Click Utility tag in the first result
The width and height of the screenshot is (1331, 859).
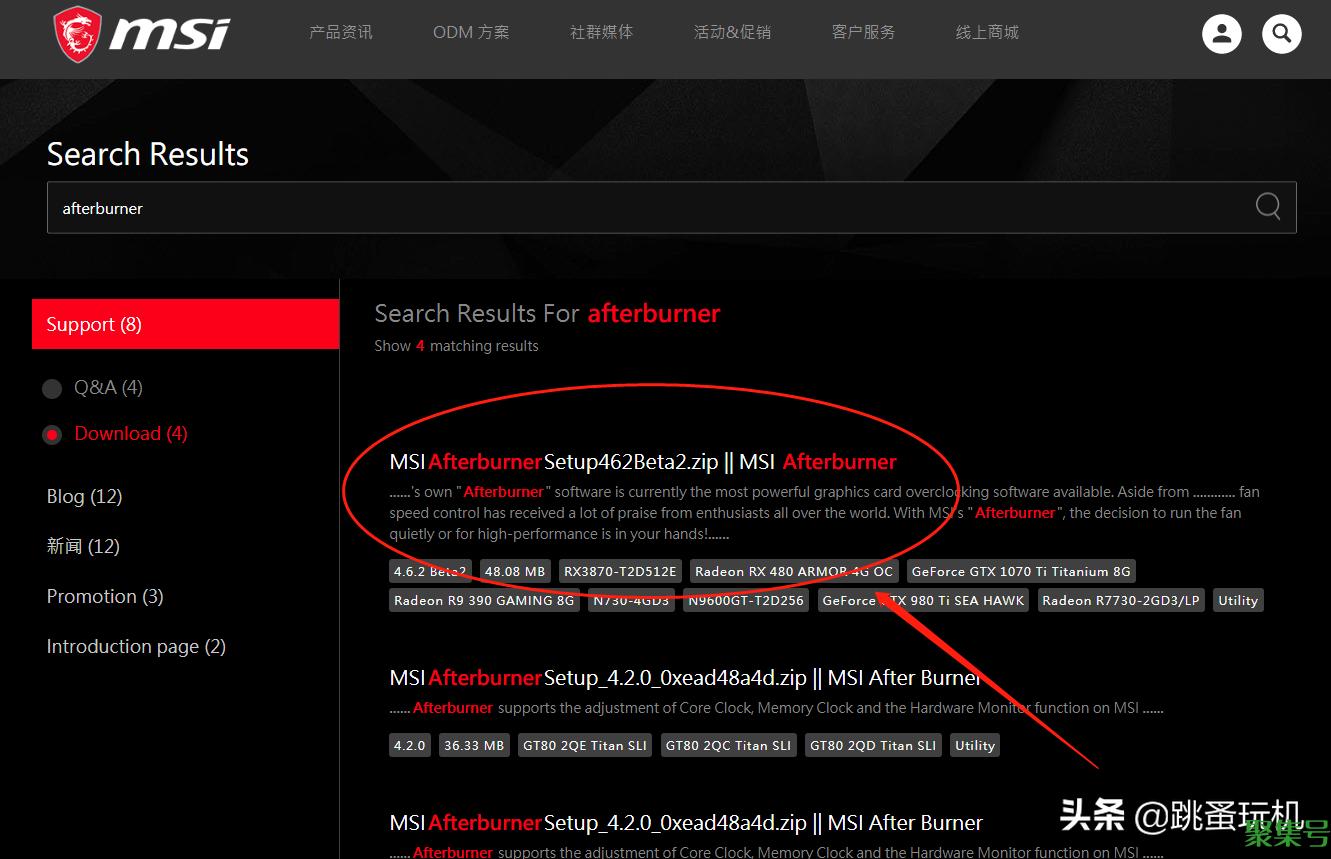click(1238, 600)
